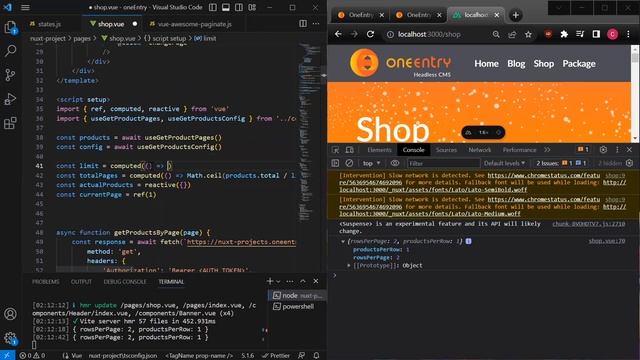This screenshot has height=360, width=640.
Task: Go back in the Chrome browser
Action: click(338, 34)
